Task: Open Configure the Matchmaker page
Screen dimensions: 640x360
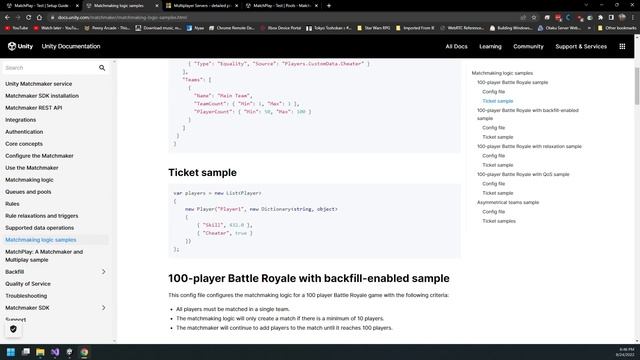Action: [39, 156]
